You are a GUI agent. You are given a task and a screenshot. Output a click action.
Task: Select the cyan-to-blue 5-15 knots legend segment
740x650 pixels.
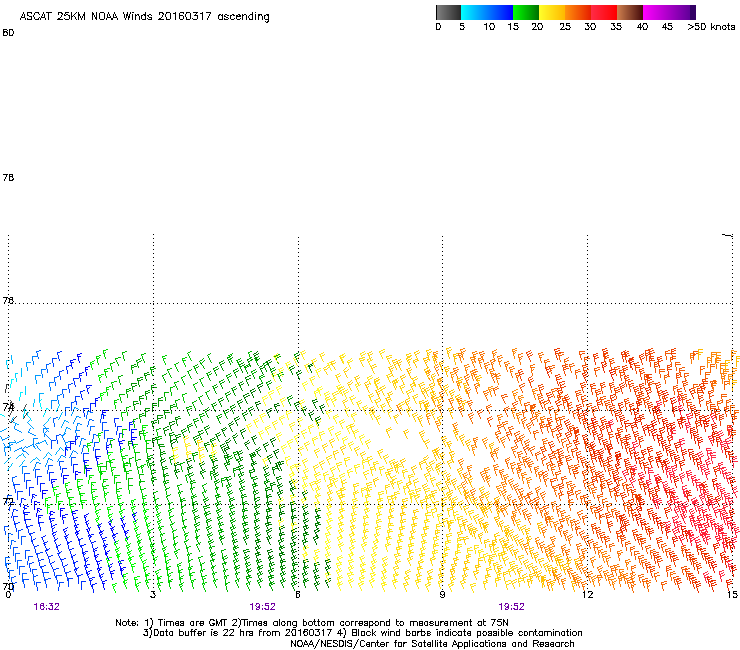[487, 12]
